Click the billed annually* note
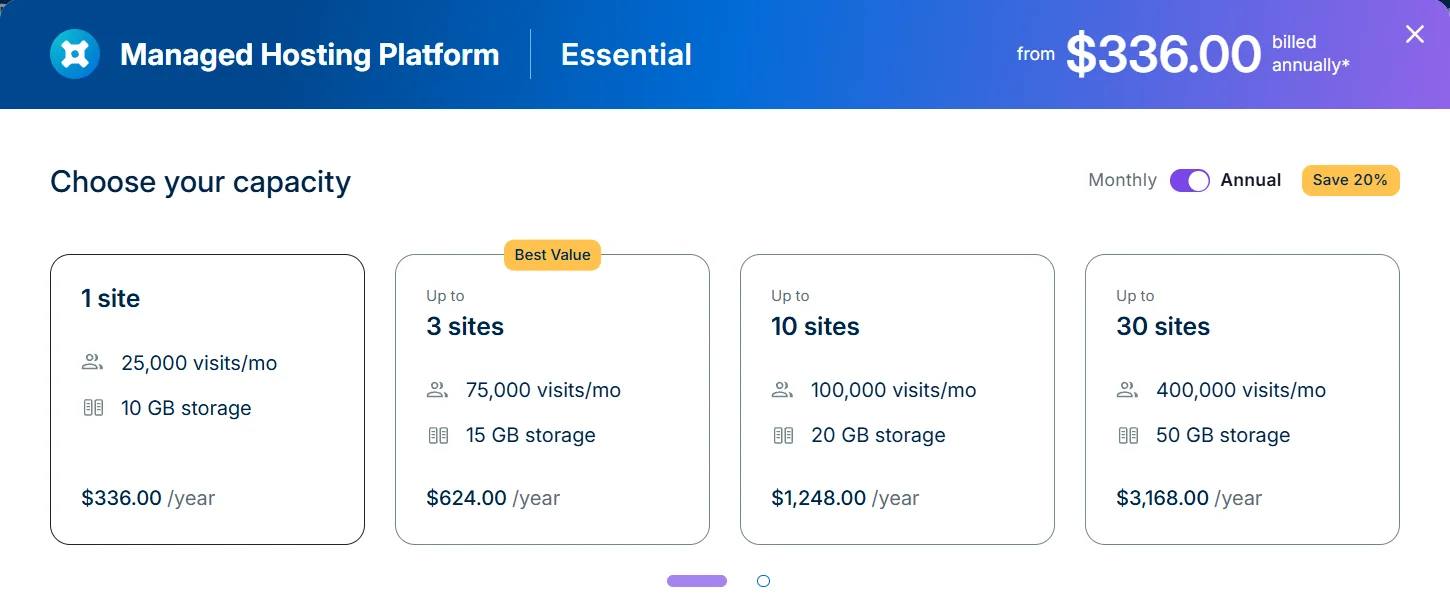 click(1311, 54)
